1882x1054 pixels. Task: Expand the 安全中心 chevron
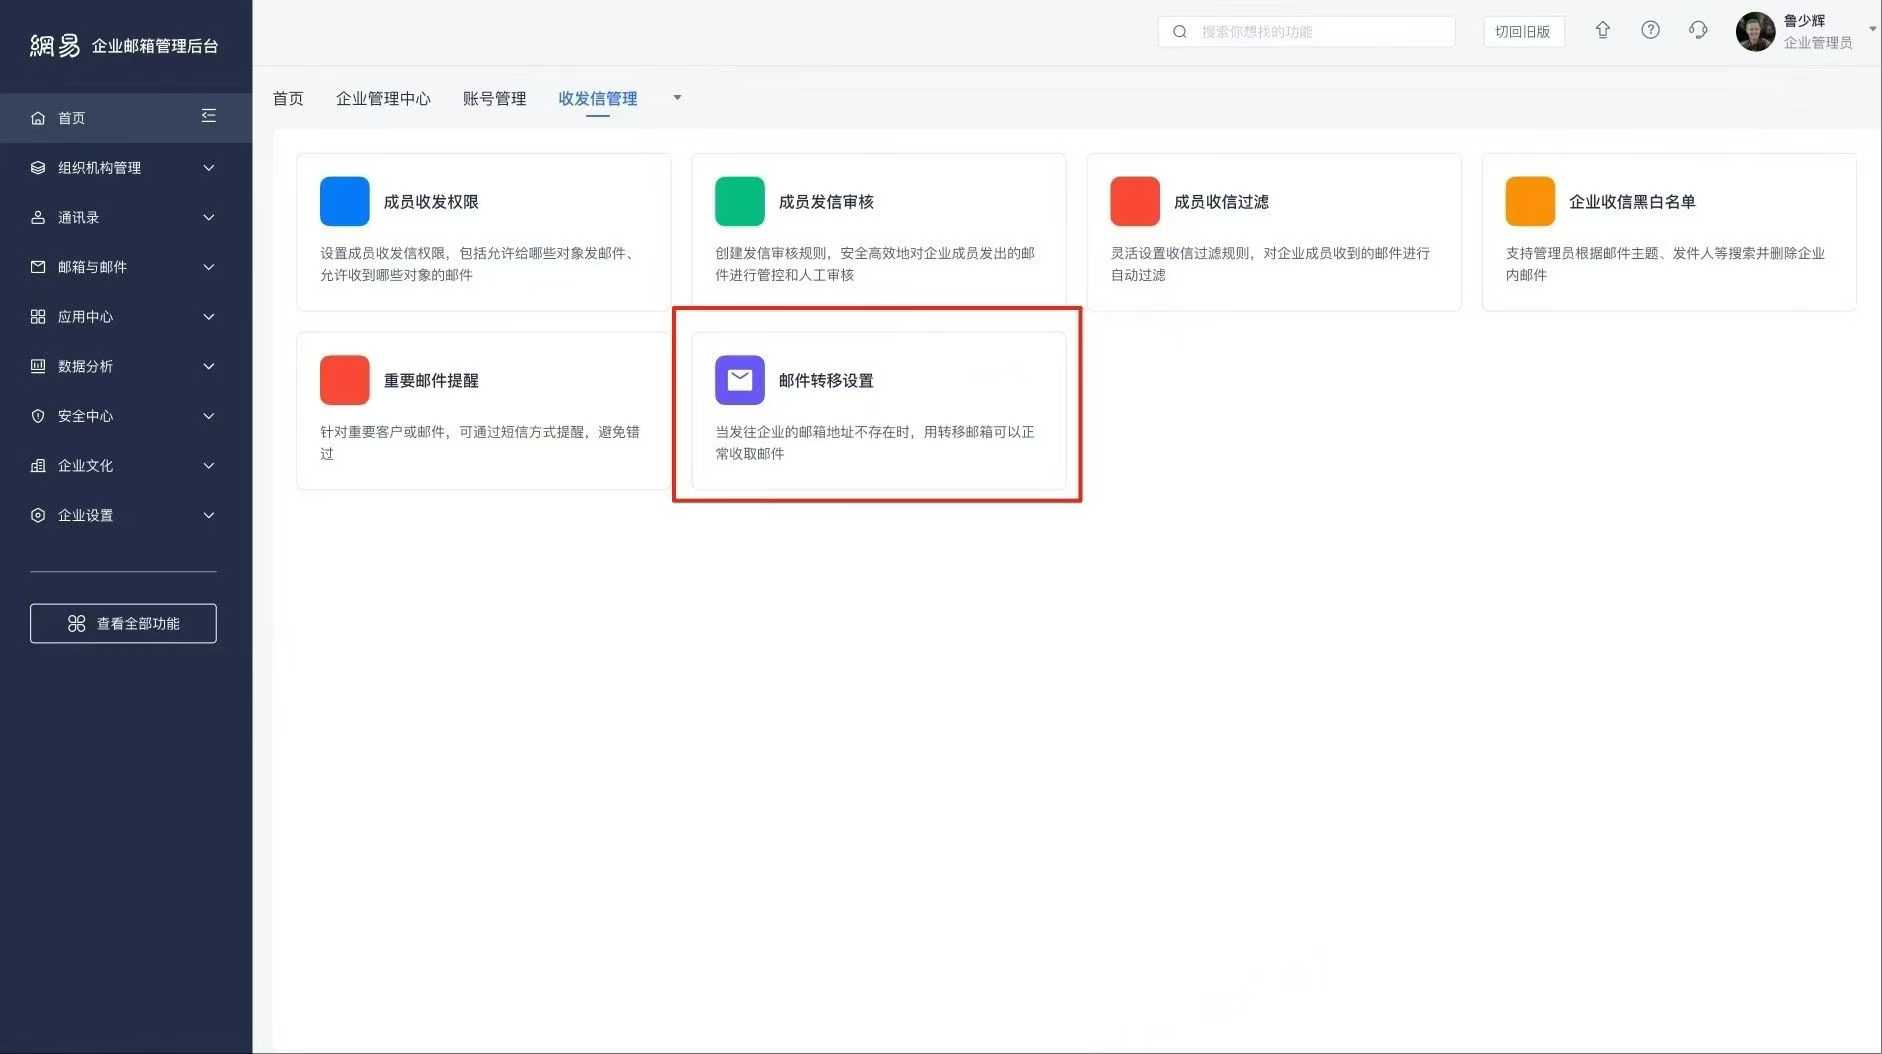click(x=209, y=416)
